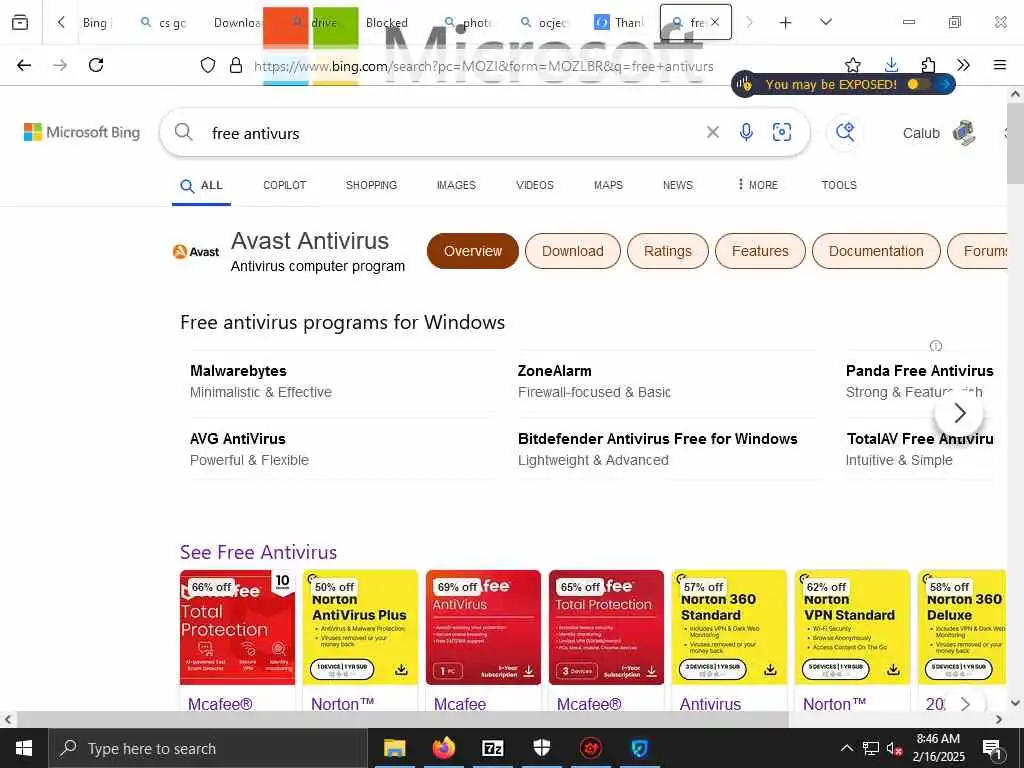
Task: Switch to the COPILOT tab
Action: 284,185
